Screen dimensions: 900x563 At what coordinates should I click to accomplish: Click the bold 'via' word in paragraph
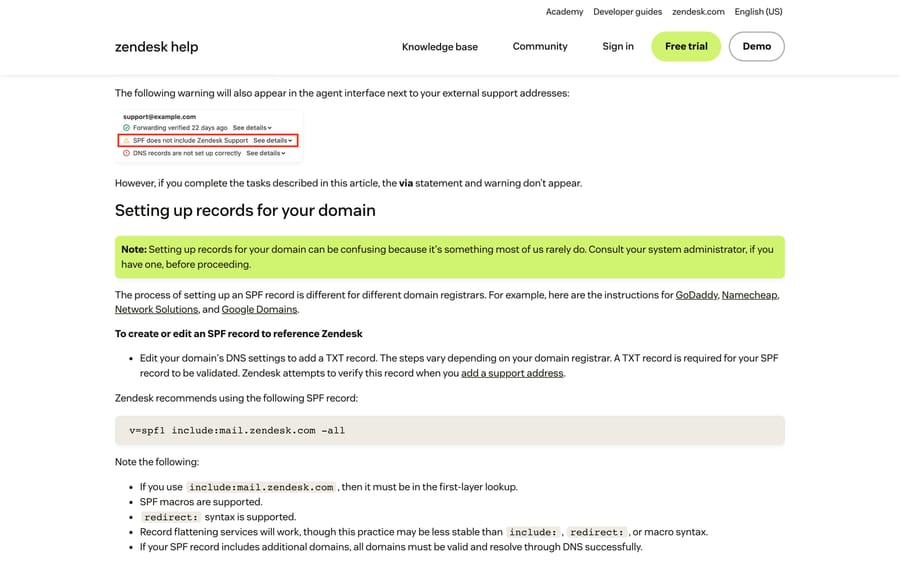tap(406, 184)
